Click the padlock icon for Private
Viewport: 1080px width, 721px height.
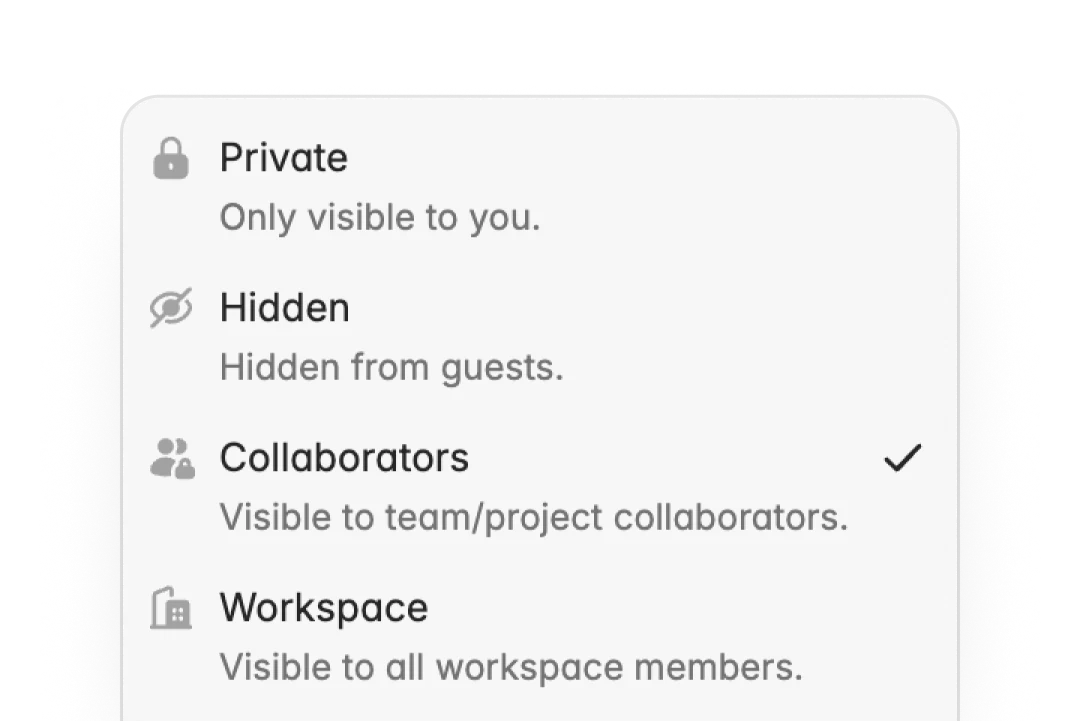point(171,158)
